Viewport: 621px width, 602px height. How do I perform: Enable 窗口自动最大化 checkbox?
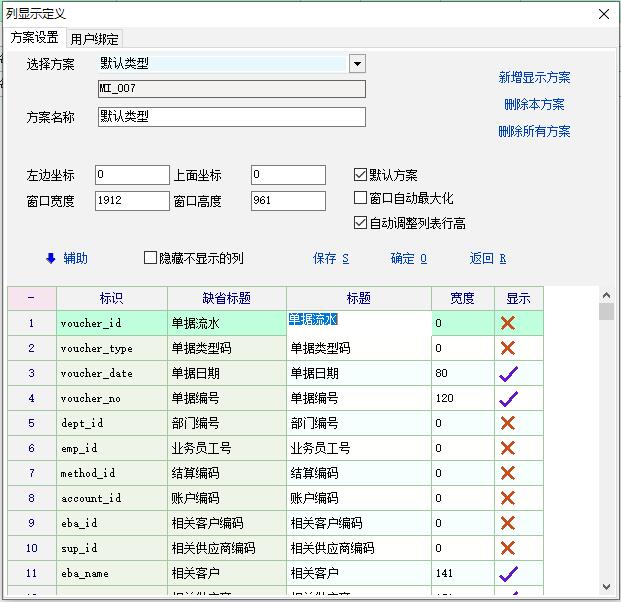point(361,198)
